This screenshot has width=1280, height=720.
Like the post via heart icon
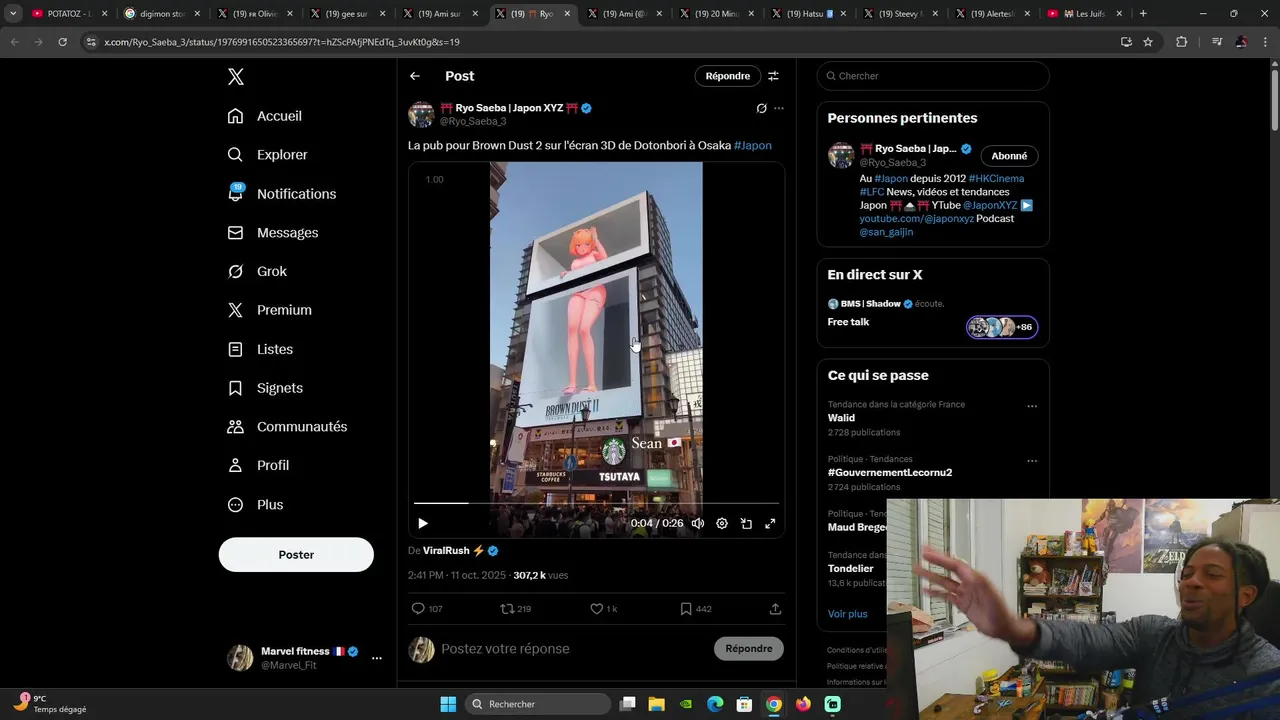(603, 608)
